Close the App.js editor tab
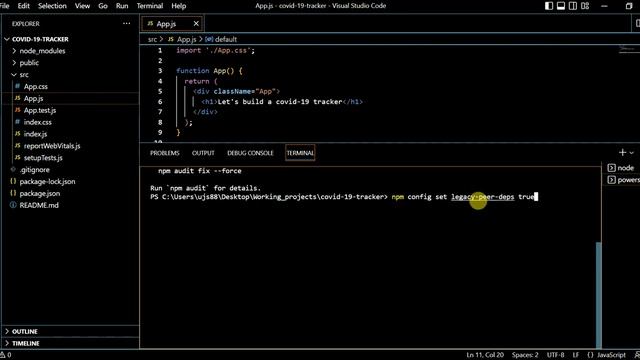Screen dimensions: 640x360 196,24
